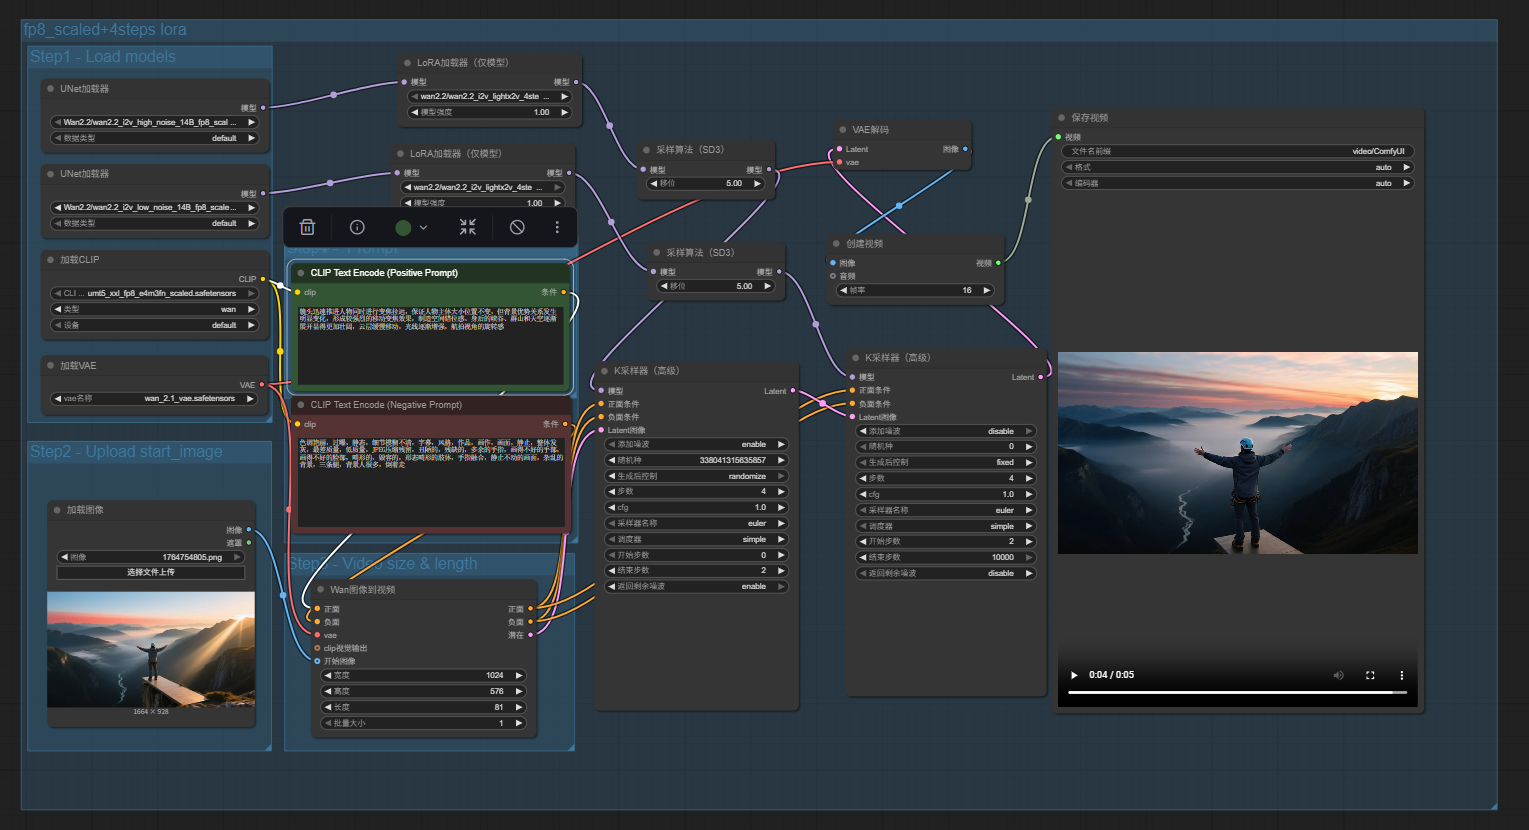Click the uploaded start image thumbnail

[x=151, y=650]
